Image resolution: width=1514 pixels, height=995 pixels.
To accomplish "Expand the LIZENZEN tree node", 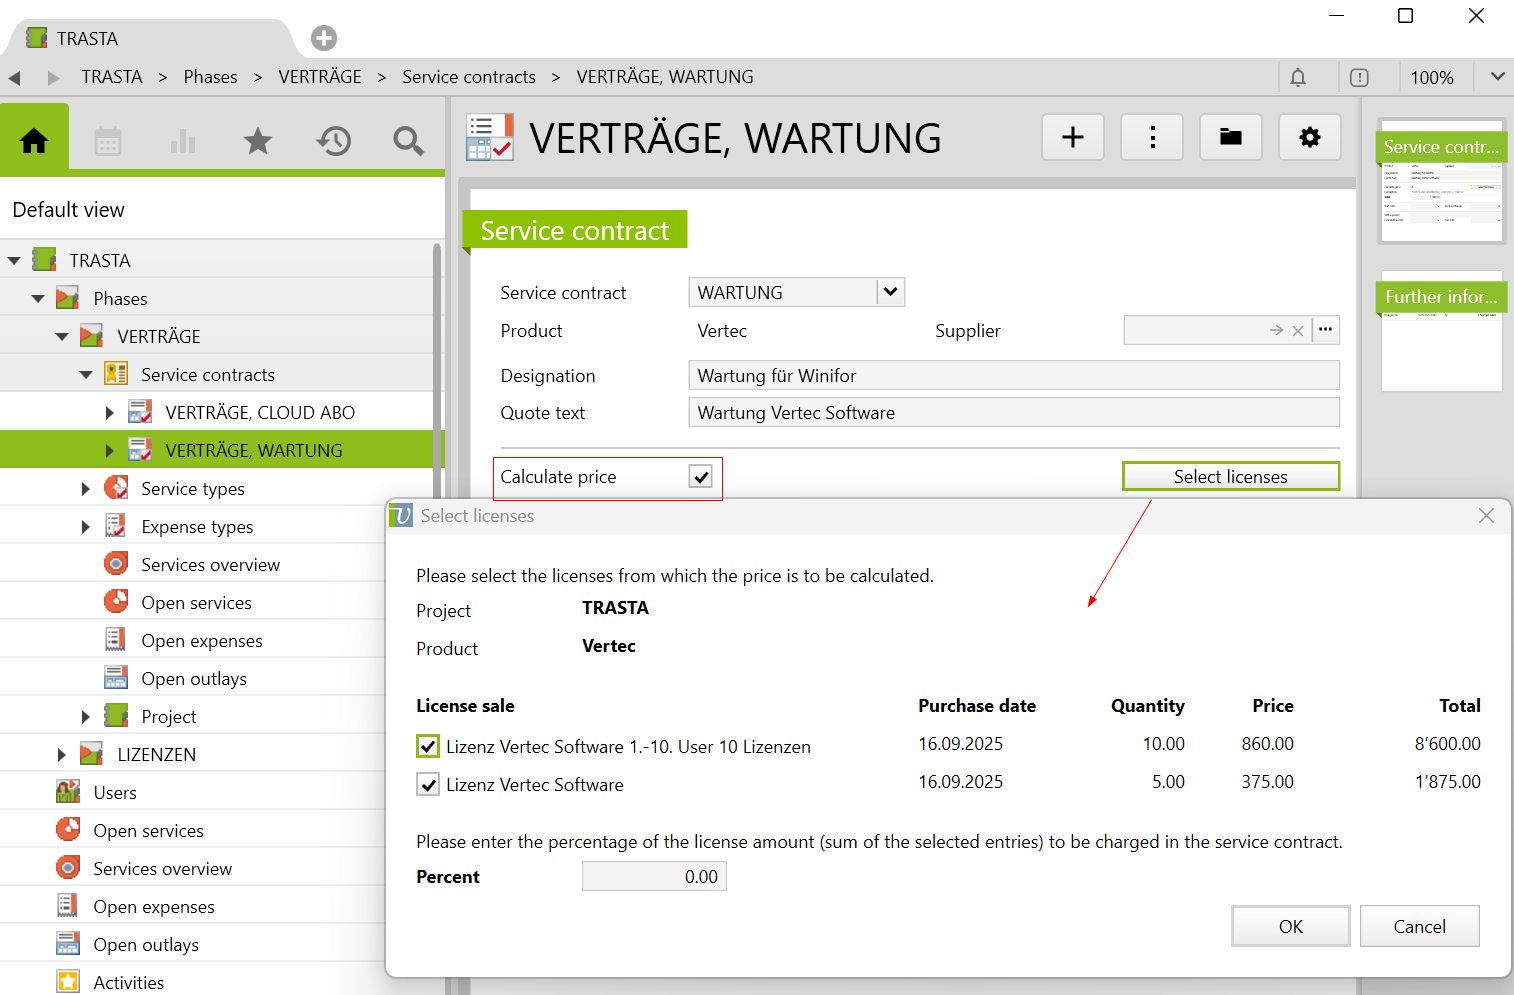I will pos(62,755).
